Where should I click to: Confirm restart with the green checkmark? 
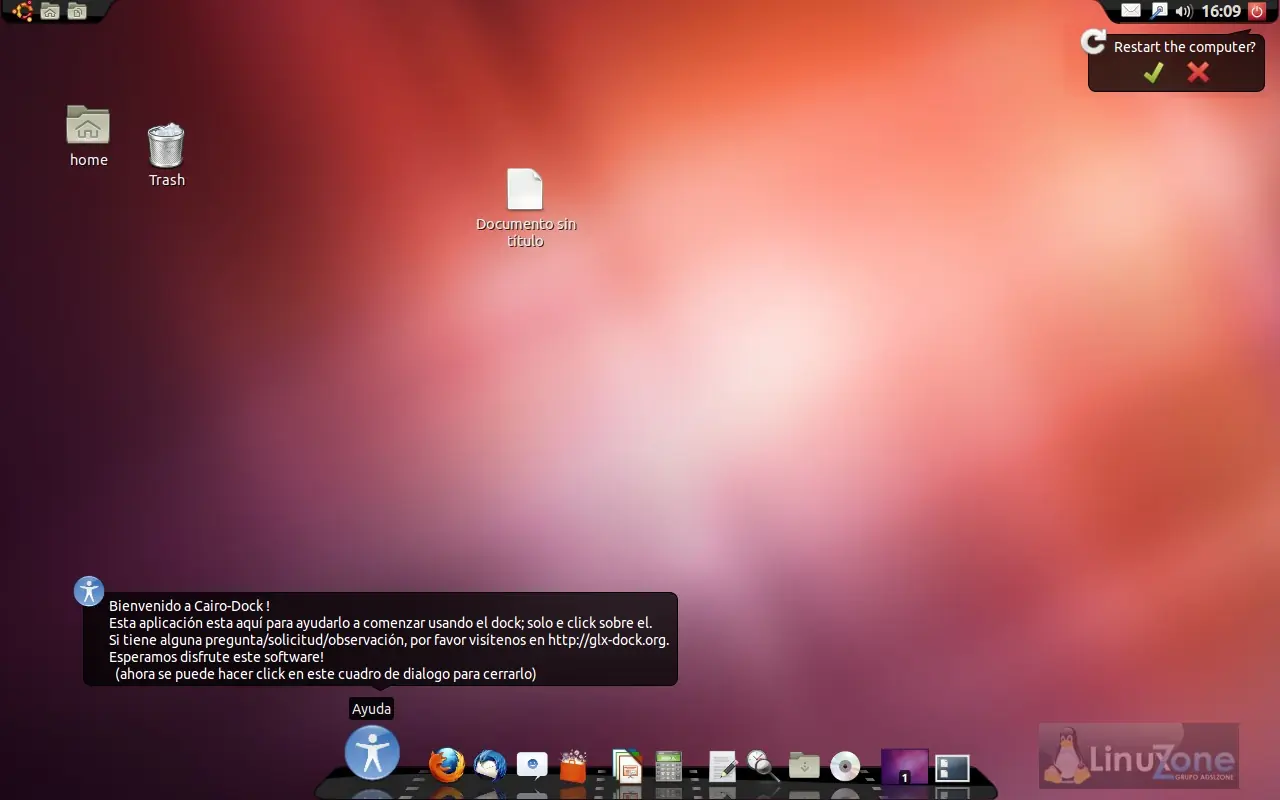click(1153, 72)
